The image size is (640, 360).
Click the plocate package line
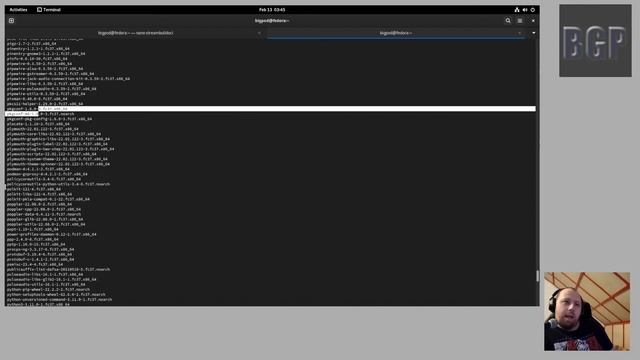(38, 124)
